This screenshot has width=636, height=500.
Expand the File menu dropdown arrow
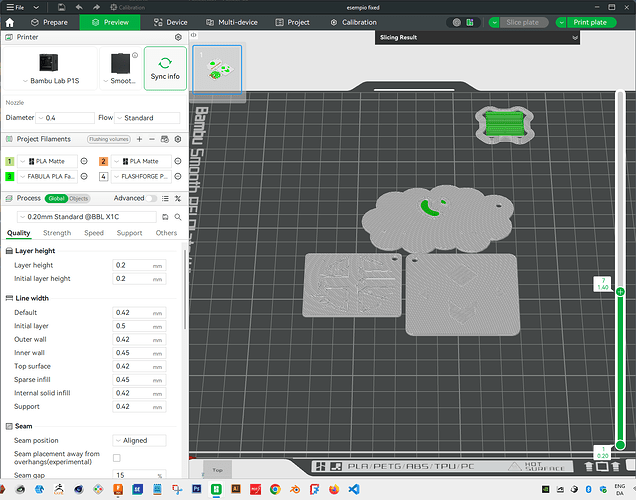[x=36, y=7]
